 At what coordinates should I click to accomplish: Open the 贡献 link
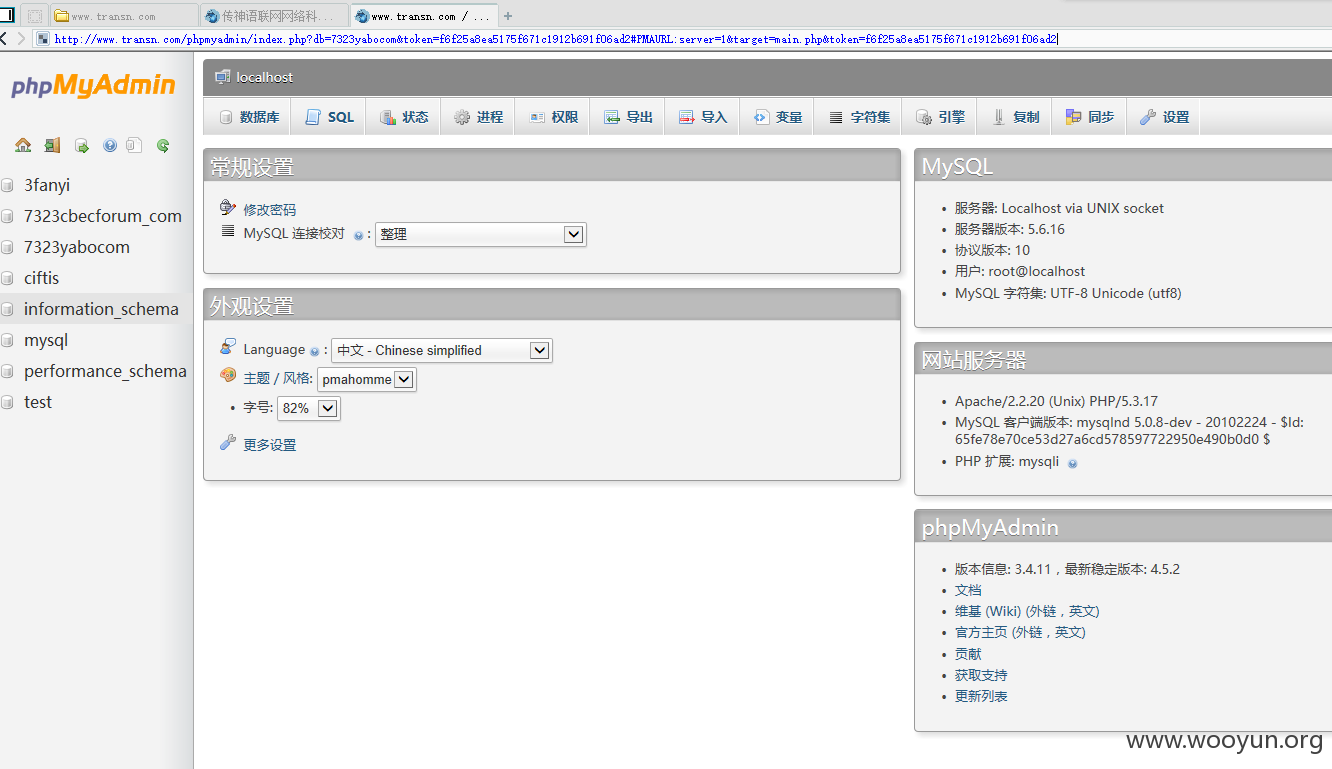pyautogui.click(x=968, y=654)
